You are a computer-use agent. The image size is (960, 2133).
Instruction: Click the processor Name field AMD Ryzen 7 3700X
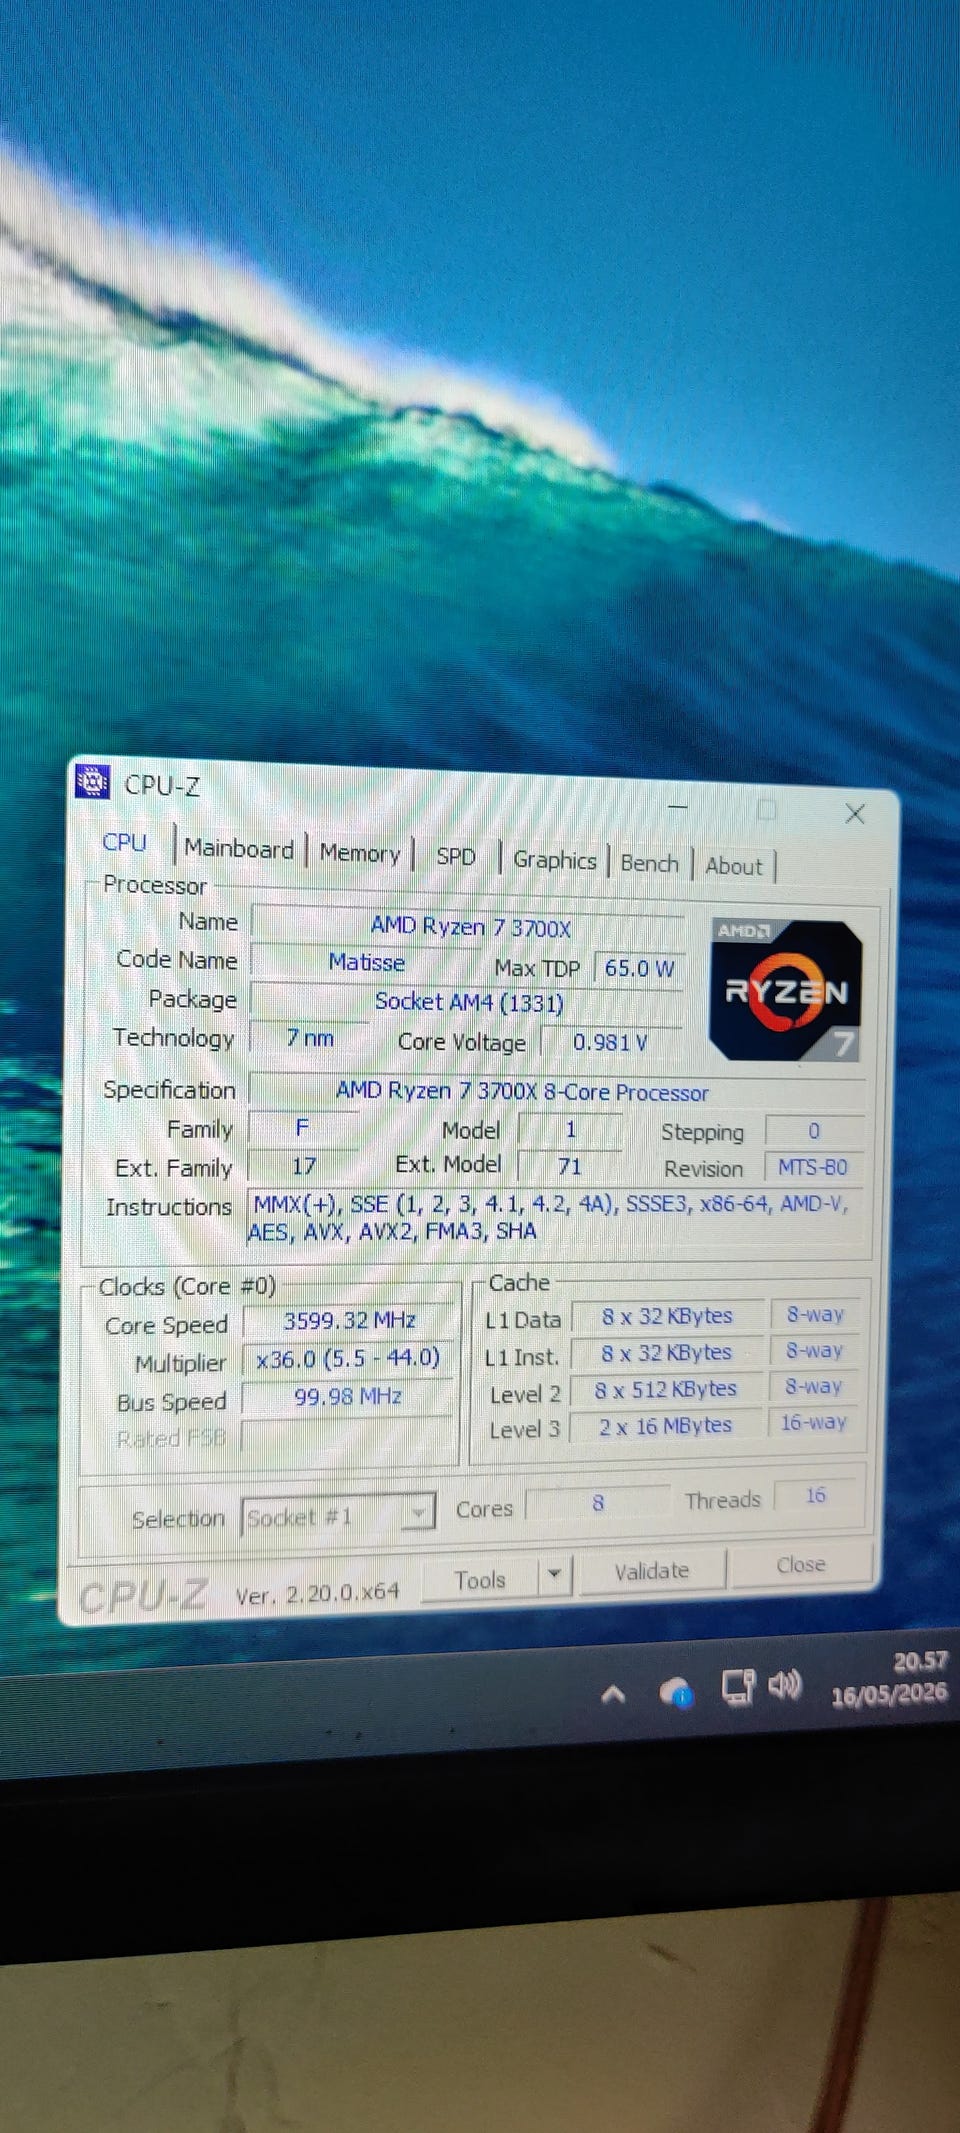click(x=469, y=927)
